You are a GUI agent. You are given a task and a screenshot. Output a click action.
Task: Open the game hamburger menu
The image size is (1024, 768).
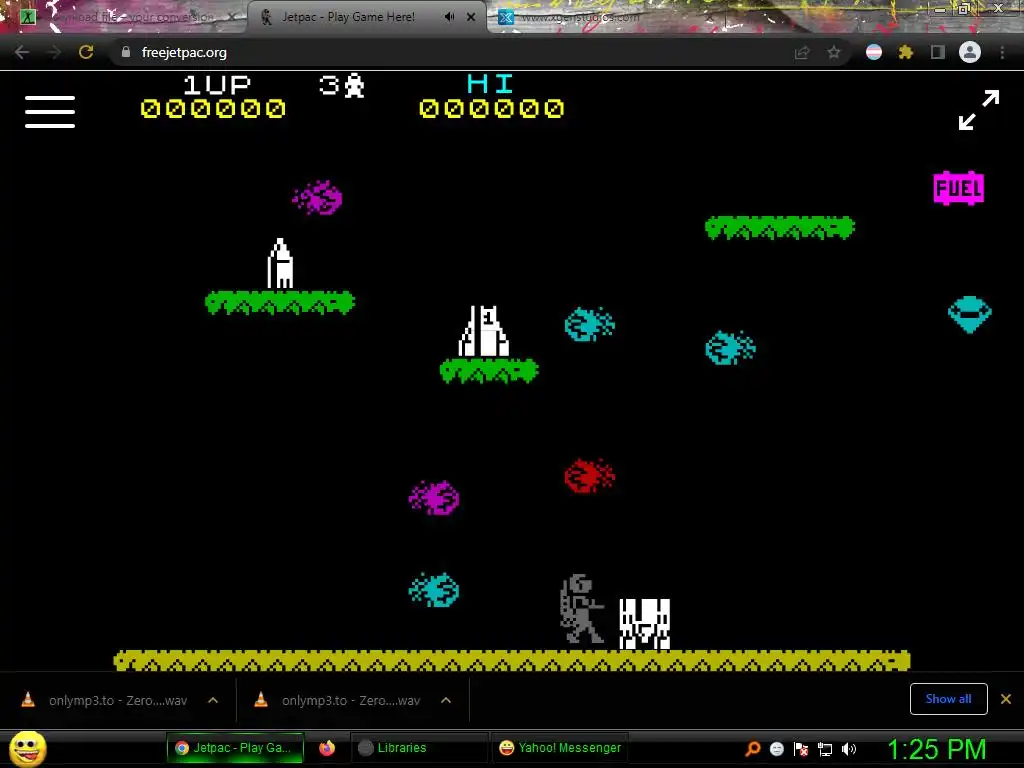[50, 112]
